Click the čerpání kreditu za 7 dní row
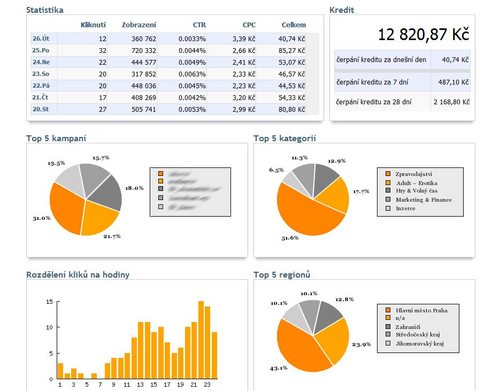The image size is (500, 391). pyautogui.click(x=402, y=82)
